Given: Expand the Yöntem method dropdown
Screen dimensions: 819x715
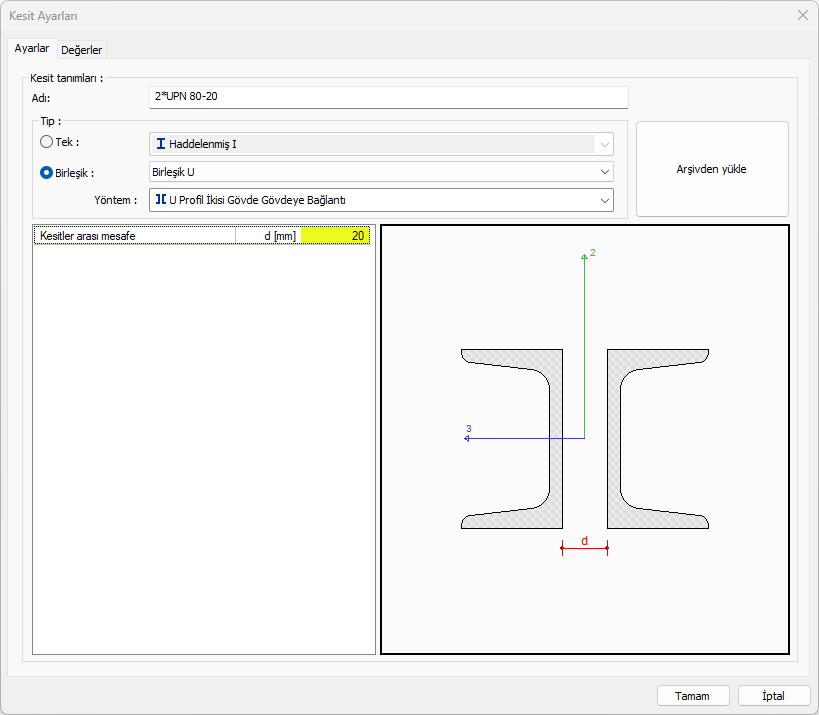Looking at the screenshot, I should [381, 200].
